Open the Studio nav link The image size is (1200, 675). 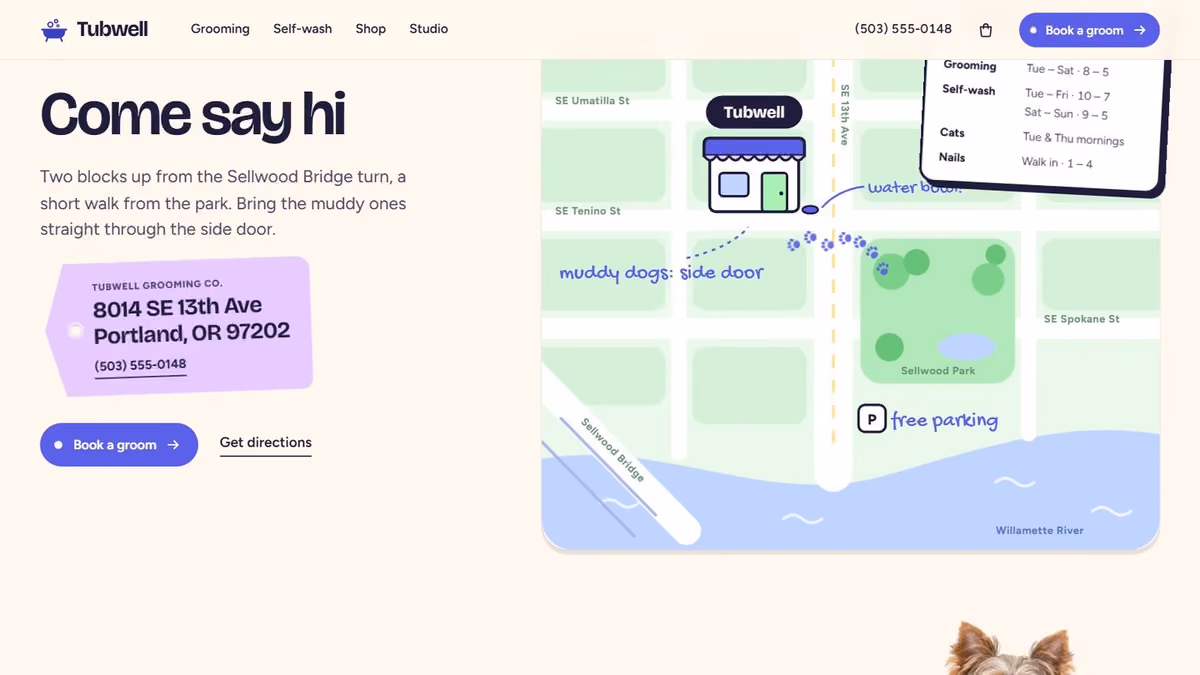[428, 29]
